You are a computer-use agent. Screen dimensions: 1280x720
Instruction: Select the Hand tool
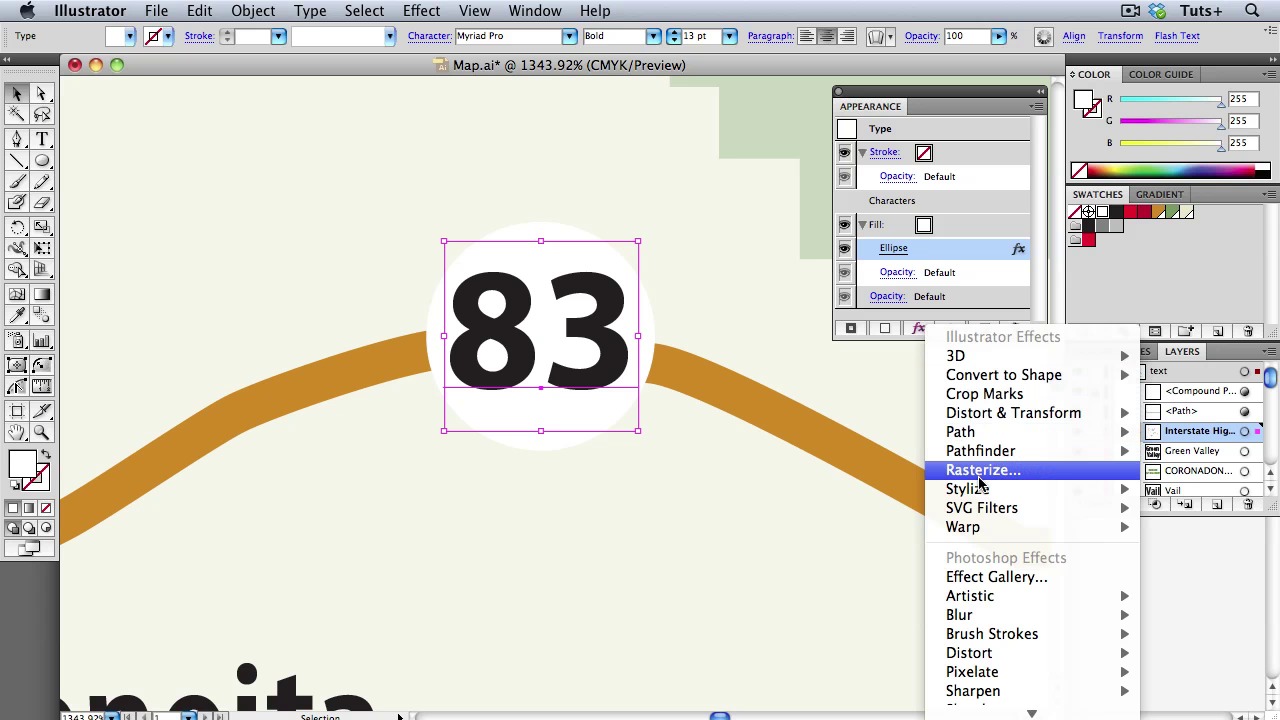(x=17, y=432)
